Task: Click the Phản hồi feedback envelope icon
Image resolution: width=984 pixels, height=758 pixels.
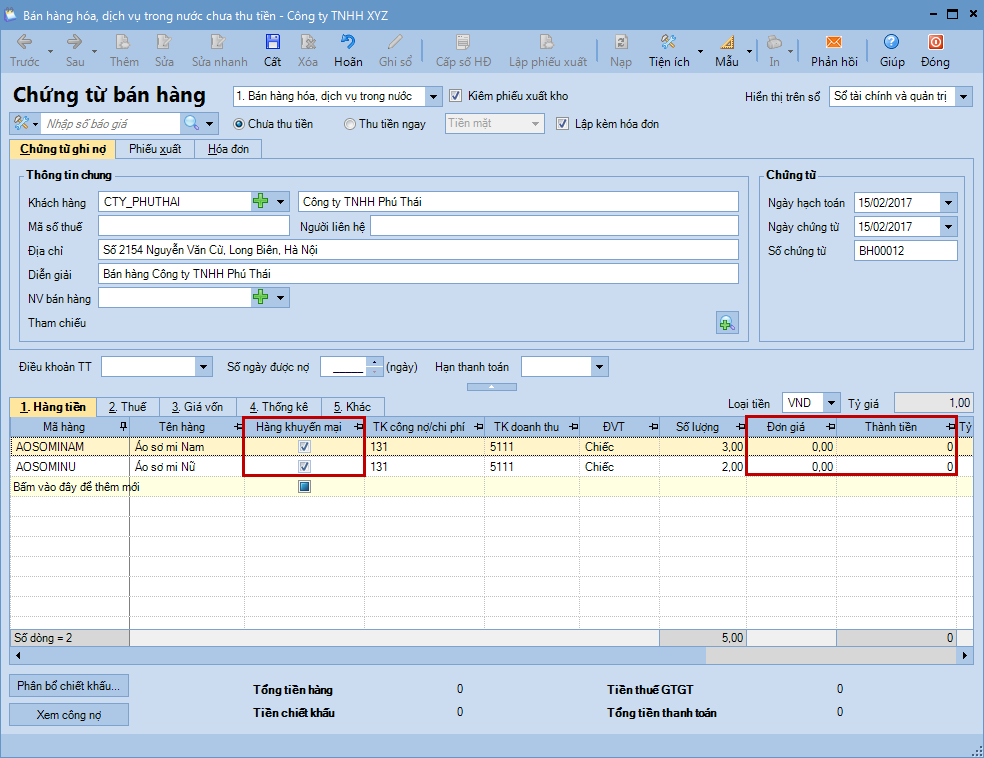Action: pos(834,43)
